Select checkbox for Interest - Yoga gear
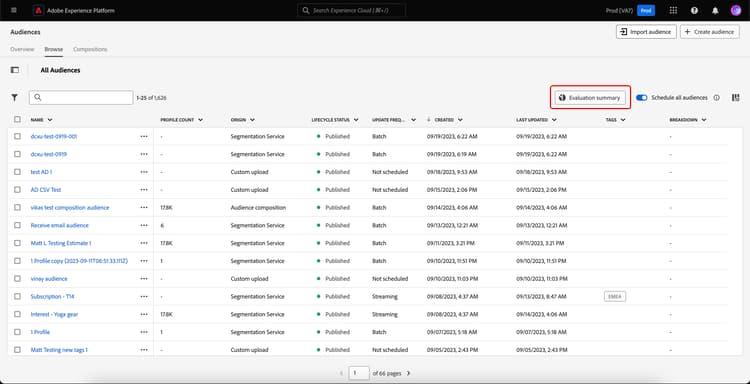This screenshot has height=384, width=750. [17, 314]
